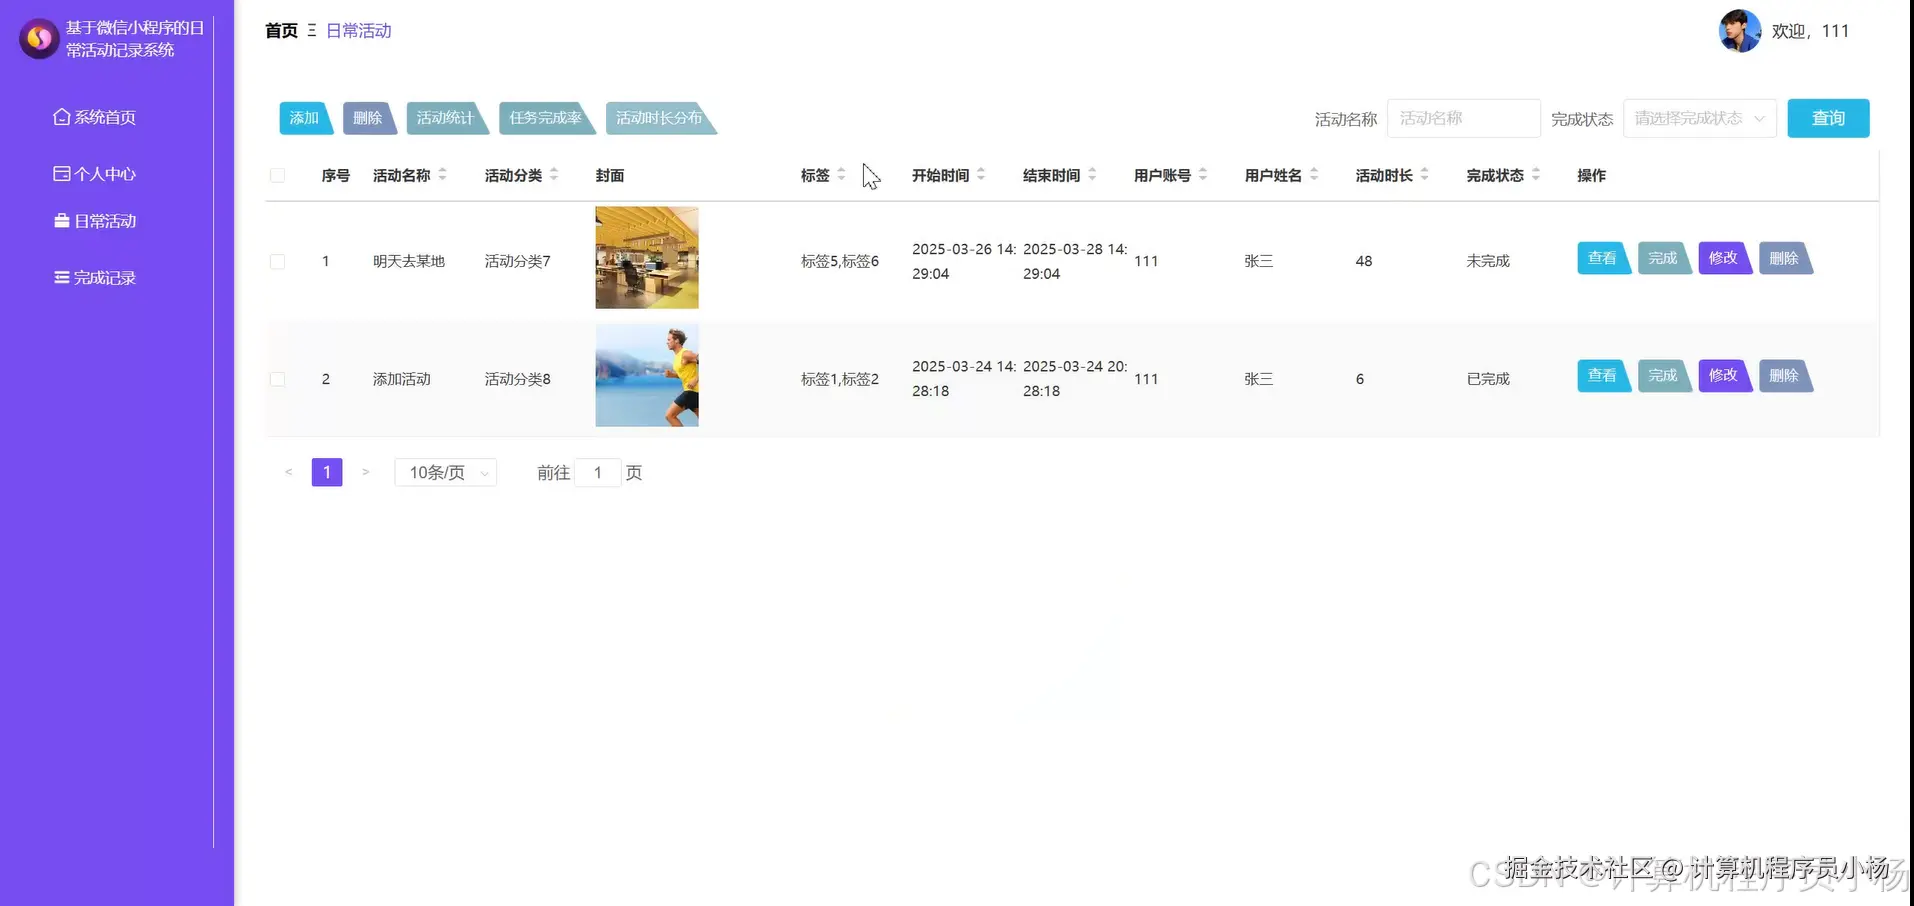1914x906 pixels.
Task: Sort by 用户账号 column arrows
Action: pos(1203,175)
